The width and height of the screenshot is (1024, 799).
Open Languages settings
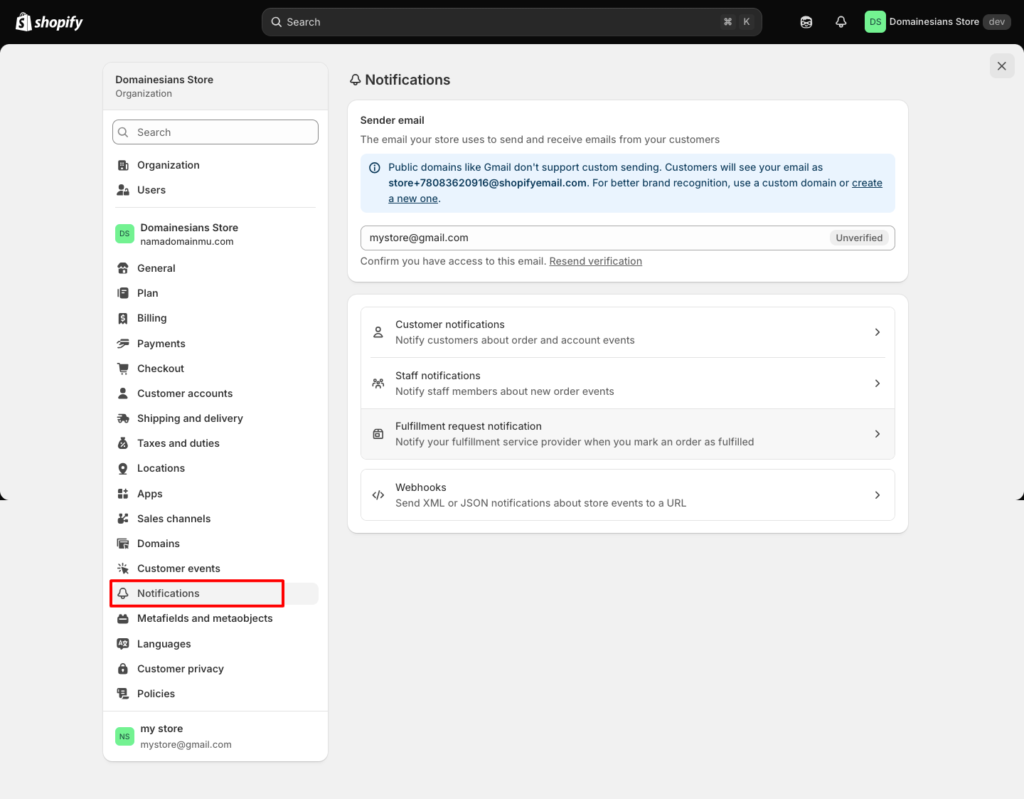216,644
